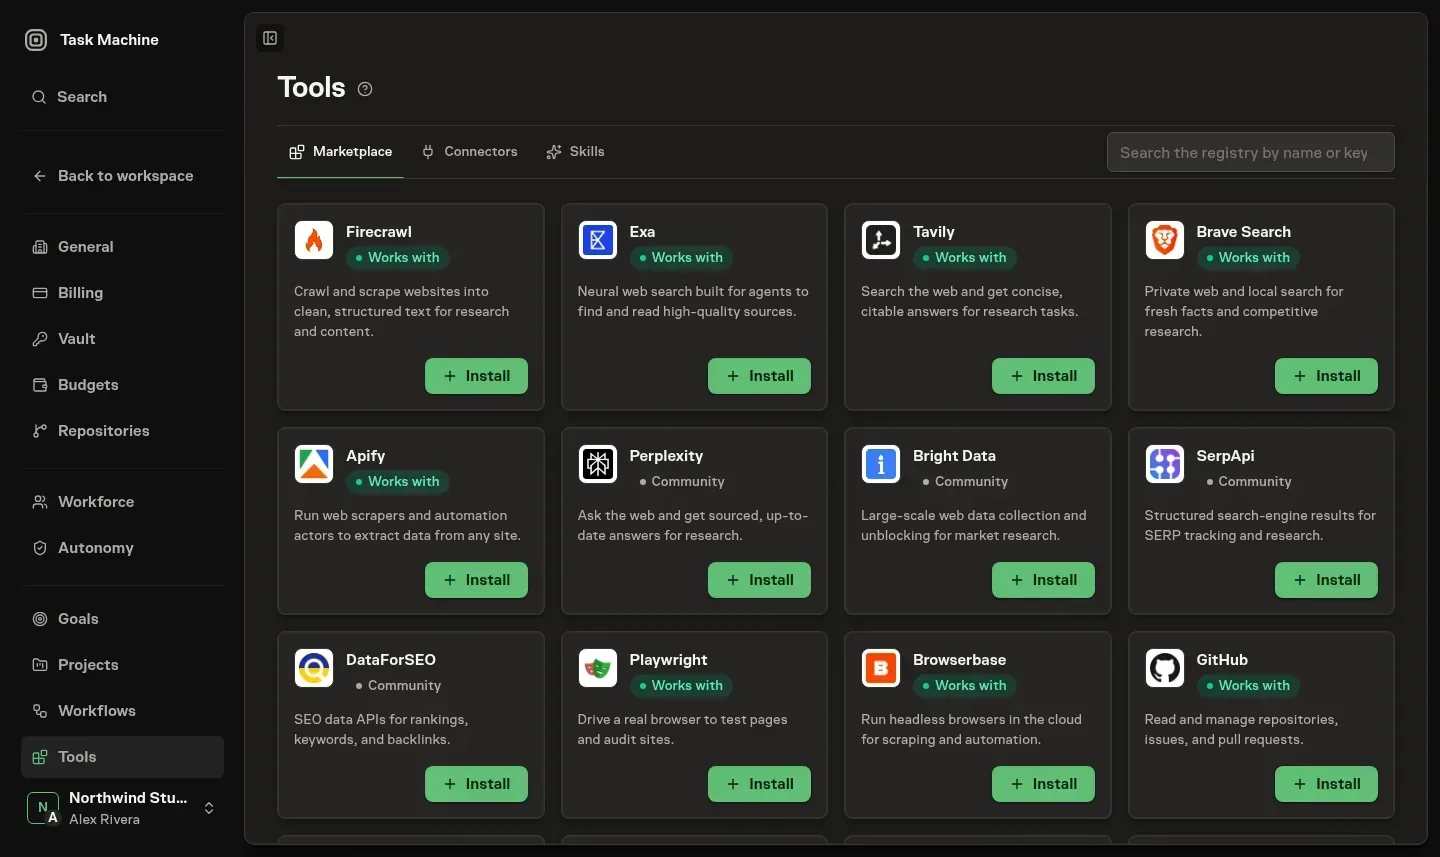Open Vault in the sidebar
The image size is (1440, 857).
click(x=122, y=339)
